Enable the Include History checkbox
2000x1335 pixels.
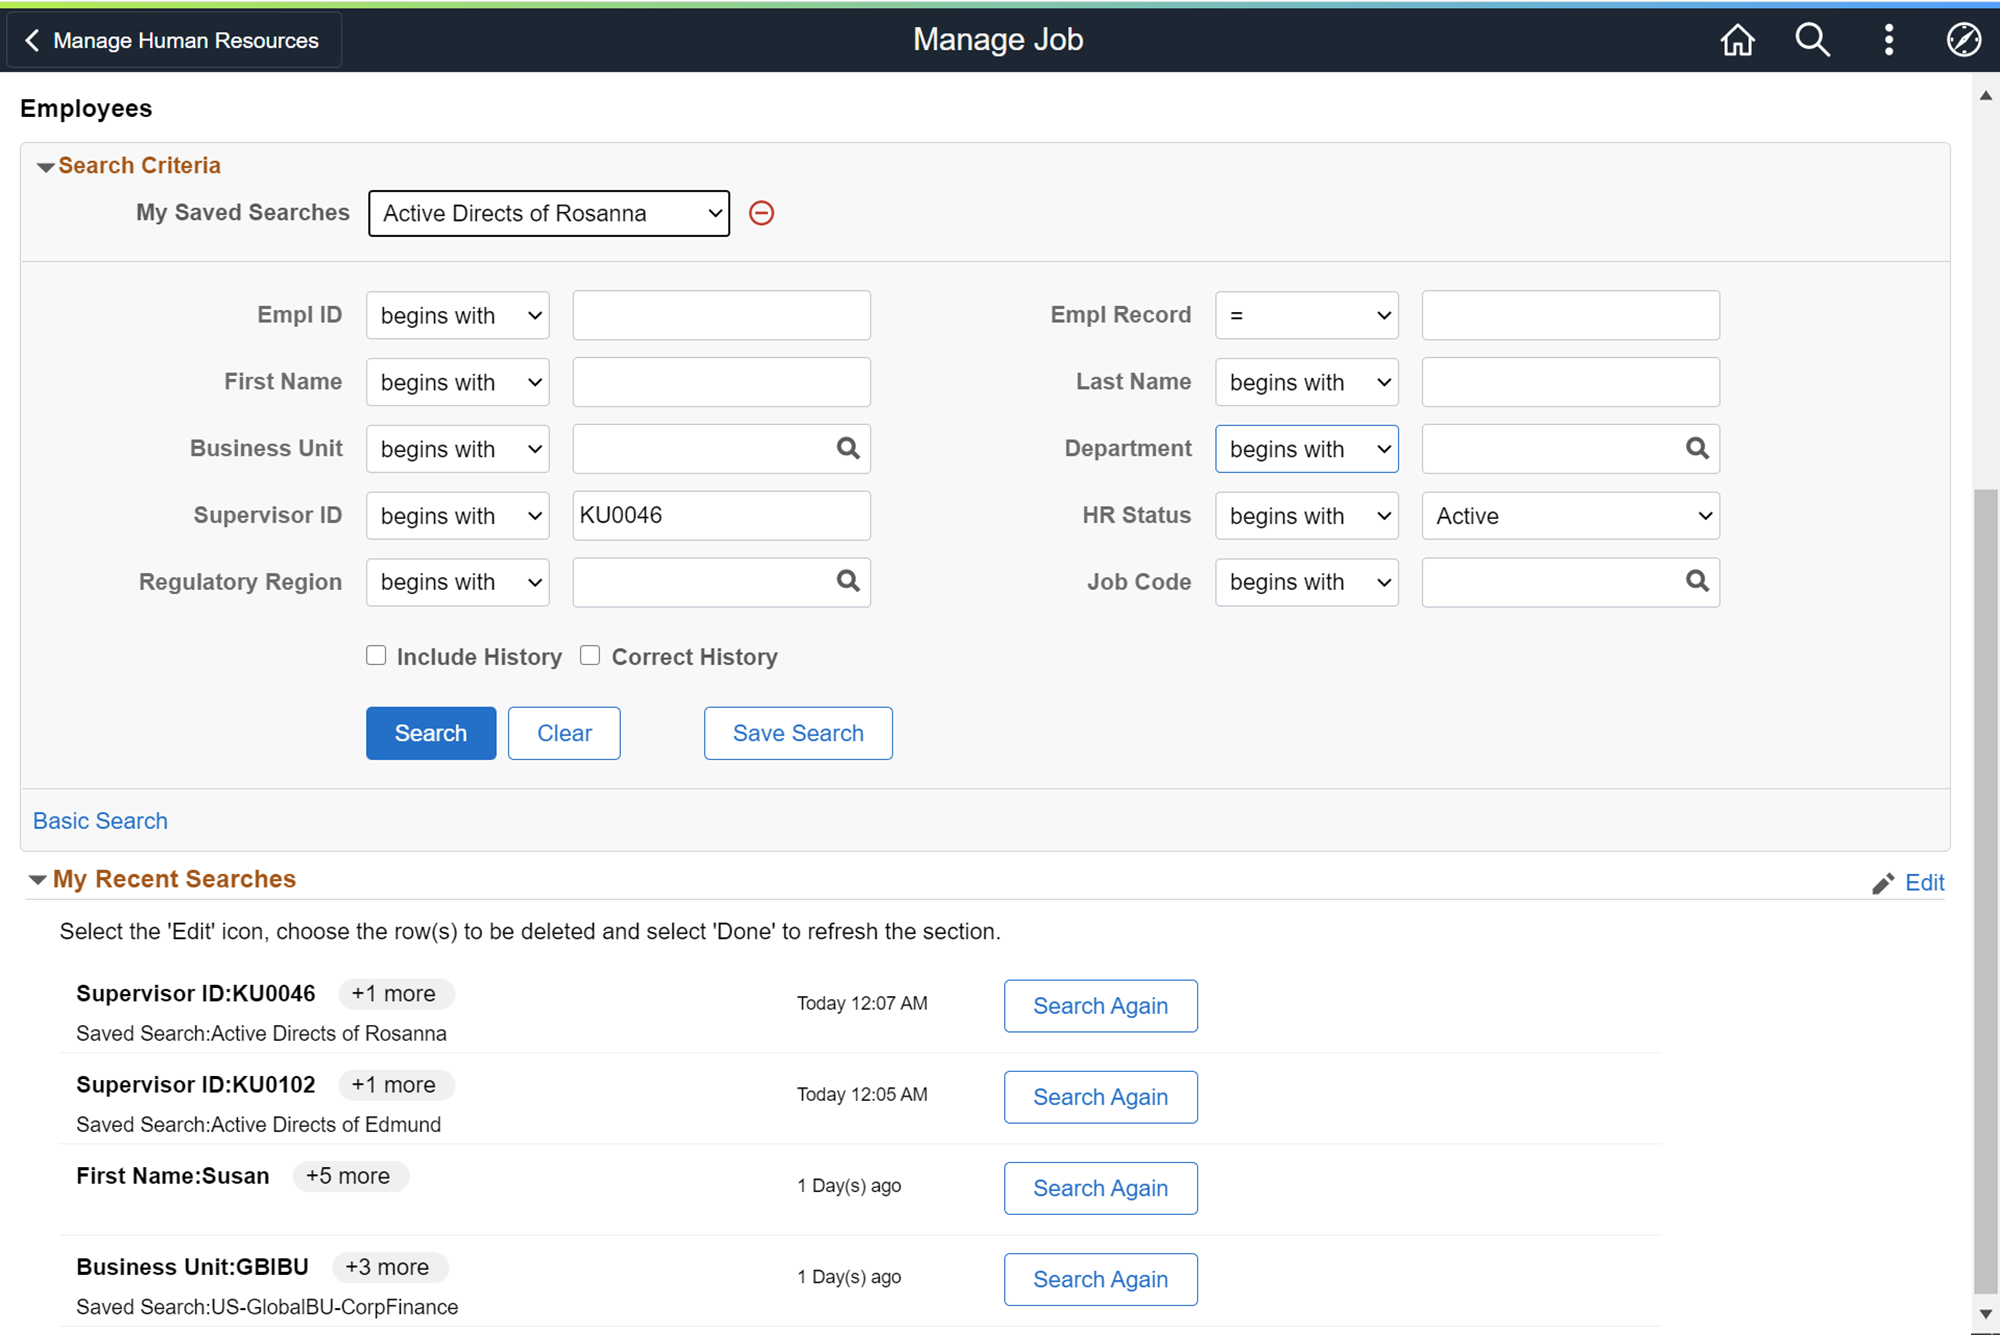(376, 655)
